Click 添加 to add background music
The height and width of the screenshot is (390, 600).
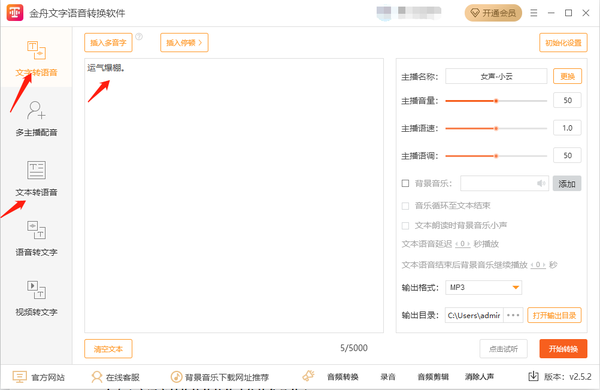click(x=567, y=184)
